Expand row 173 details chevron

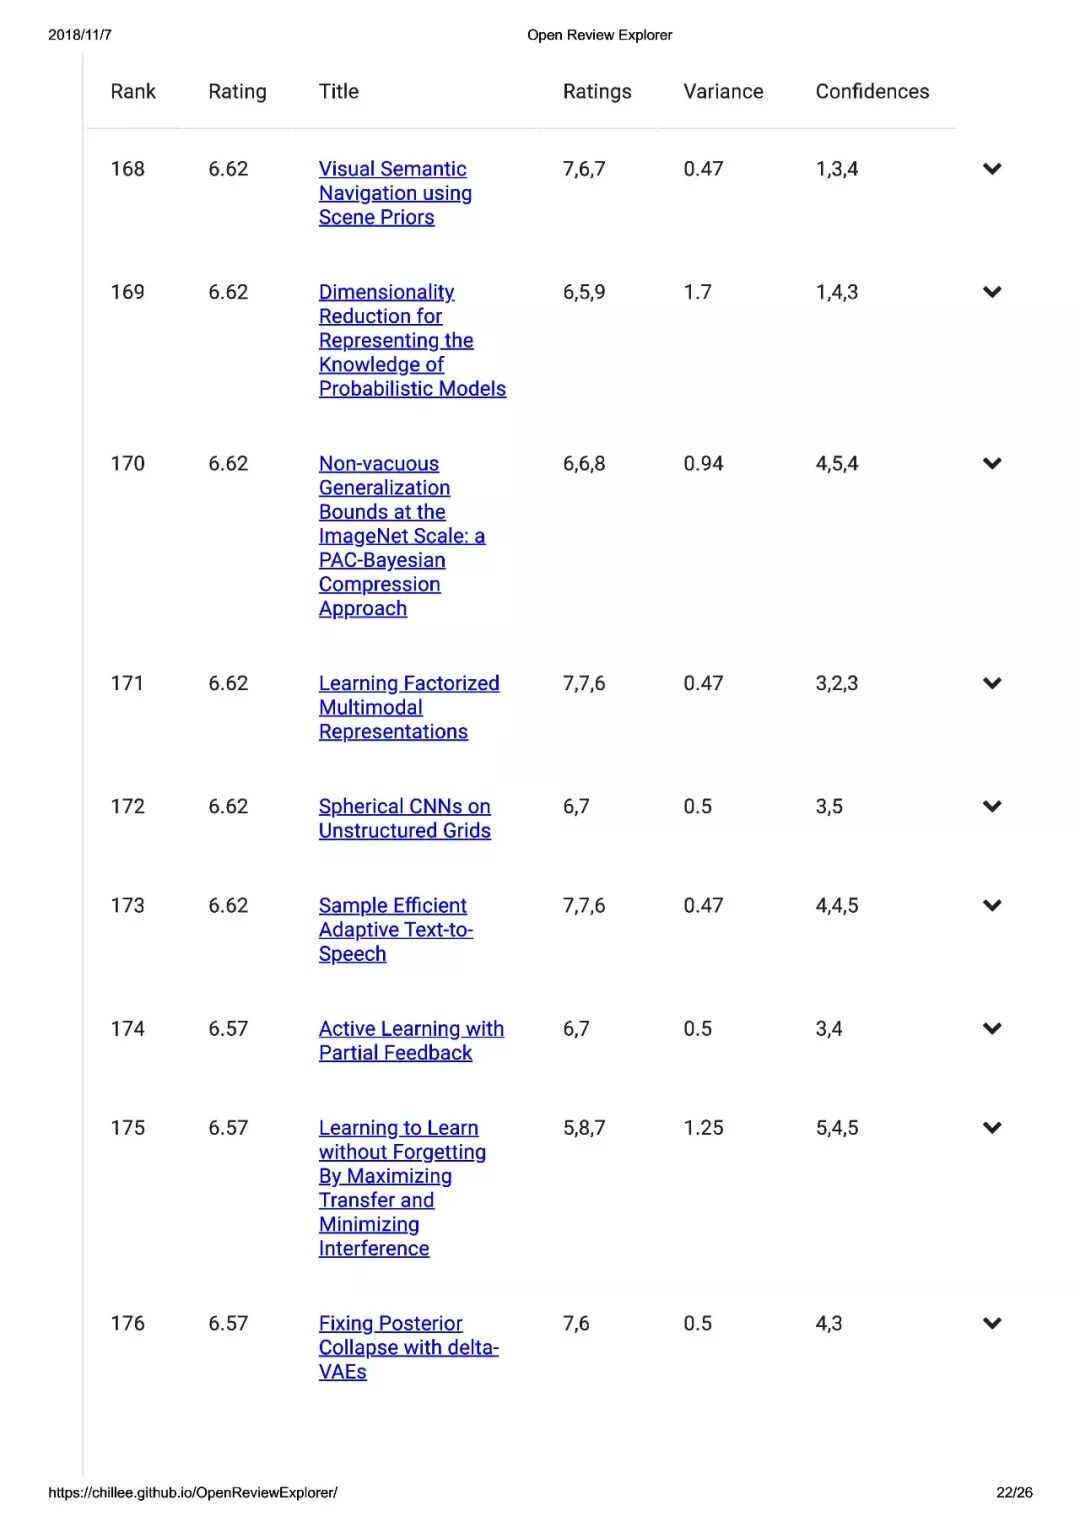[992, 905]
